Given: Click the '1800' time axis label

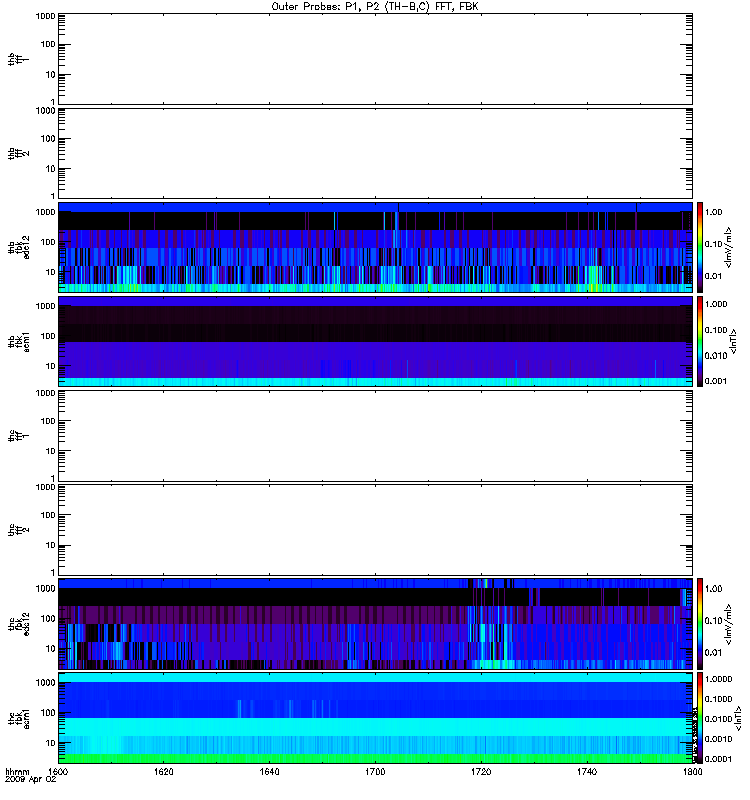Looking at the screenshot, I should tap(692, 772).
